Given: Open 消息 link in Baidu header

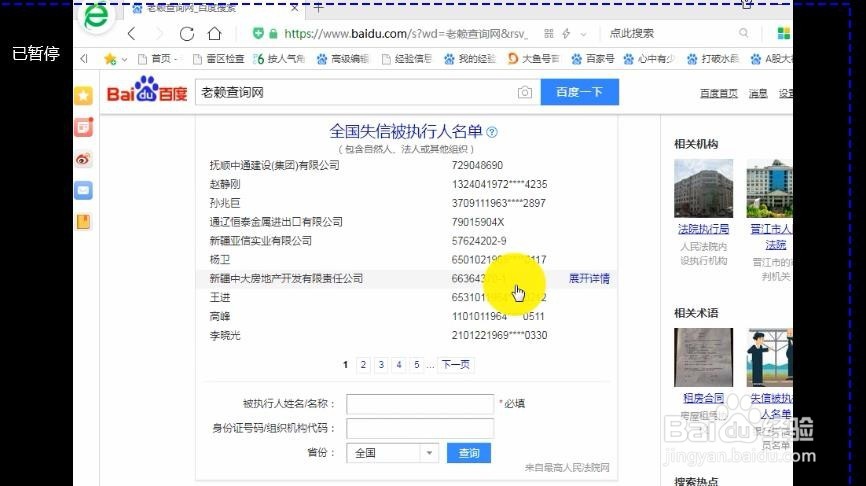Looking at the screenshot, I should (x=758, y=93).
